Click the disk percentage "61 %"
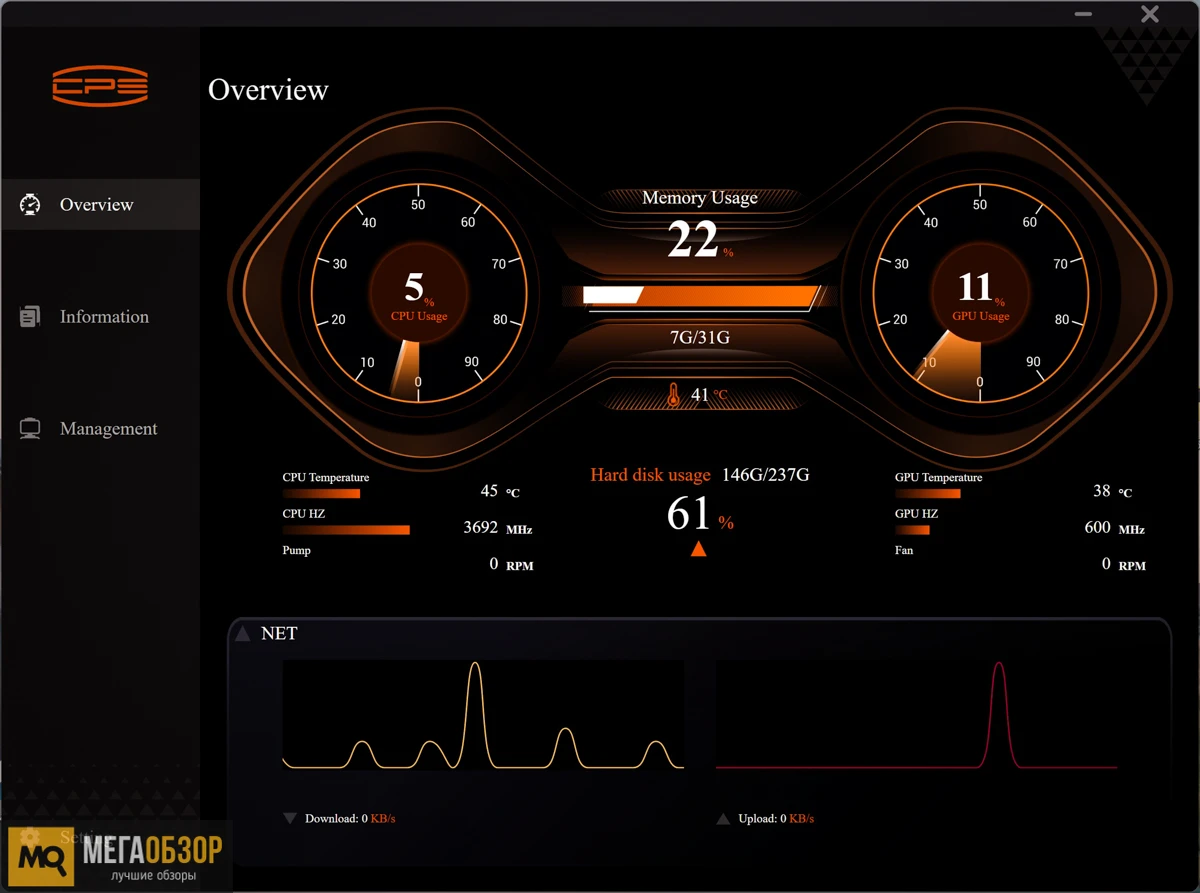 pyautogui.click(x=700, y=514)
